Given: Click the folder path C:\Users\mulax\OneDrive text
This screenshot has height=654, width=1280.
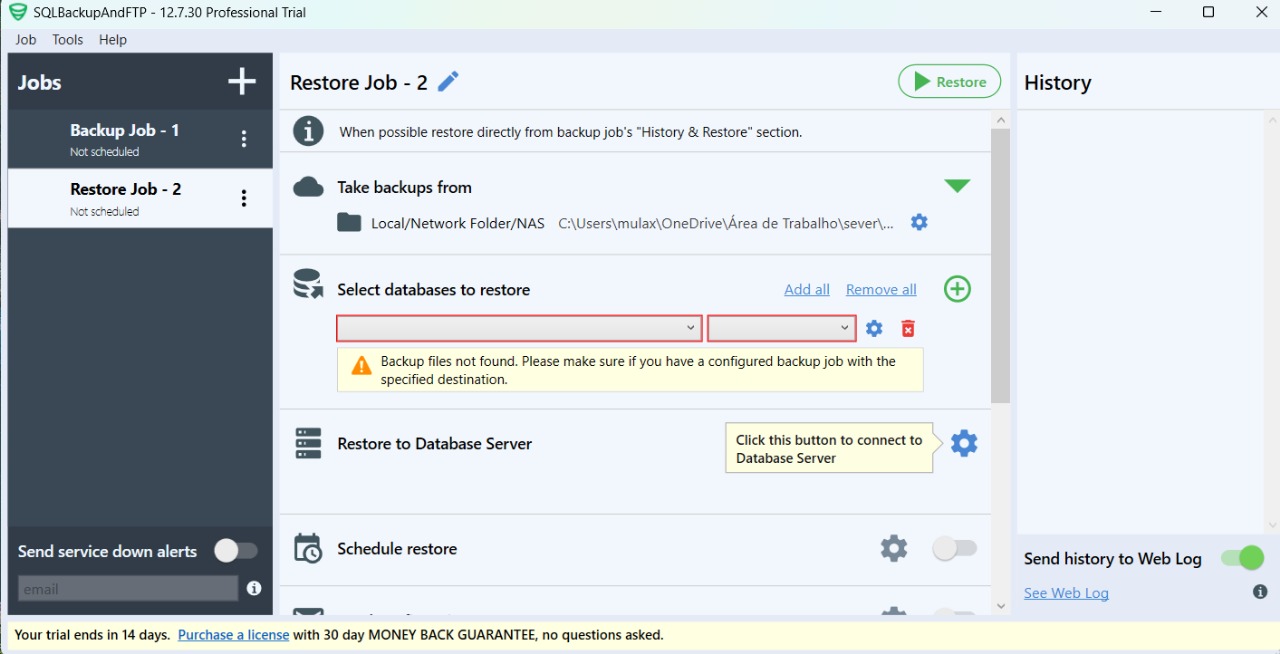Looking at the screenshot, I should click(x=726, y=223).
